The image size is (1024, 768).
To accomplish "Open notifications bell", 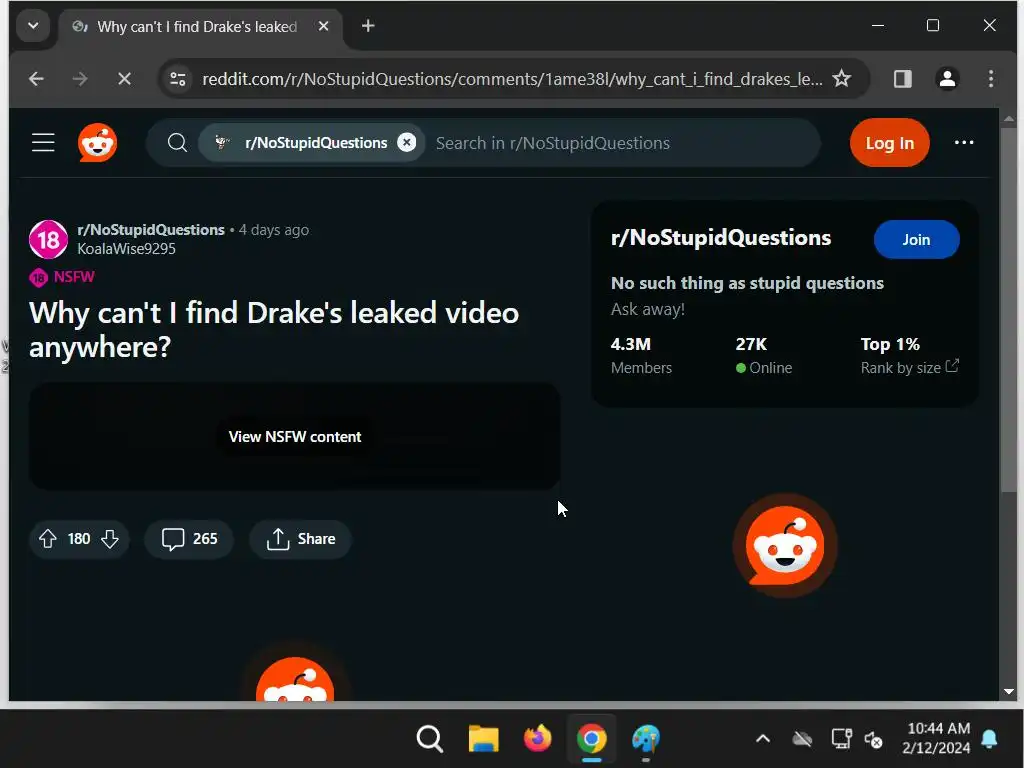I will pos(989,739).
